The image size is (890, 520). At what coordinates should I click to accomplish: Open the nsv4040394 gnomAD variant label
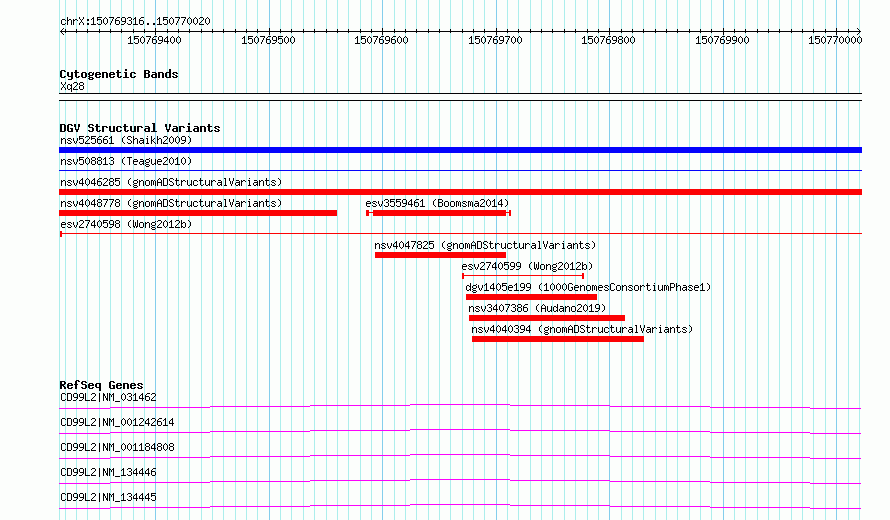582,329
